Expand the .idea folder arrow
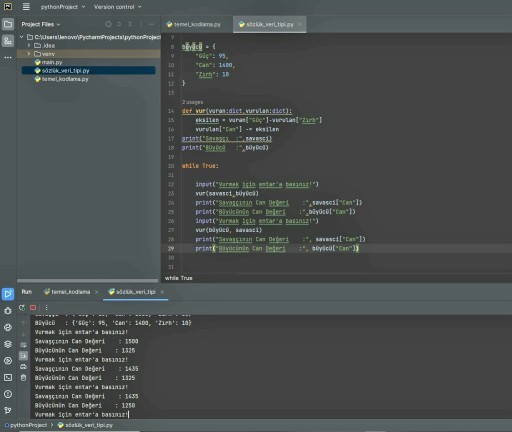 (x=29, y=45)
